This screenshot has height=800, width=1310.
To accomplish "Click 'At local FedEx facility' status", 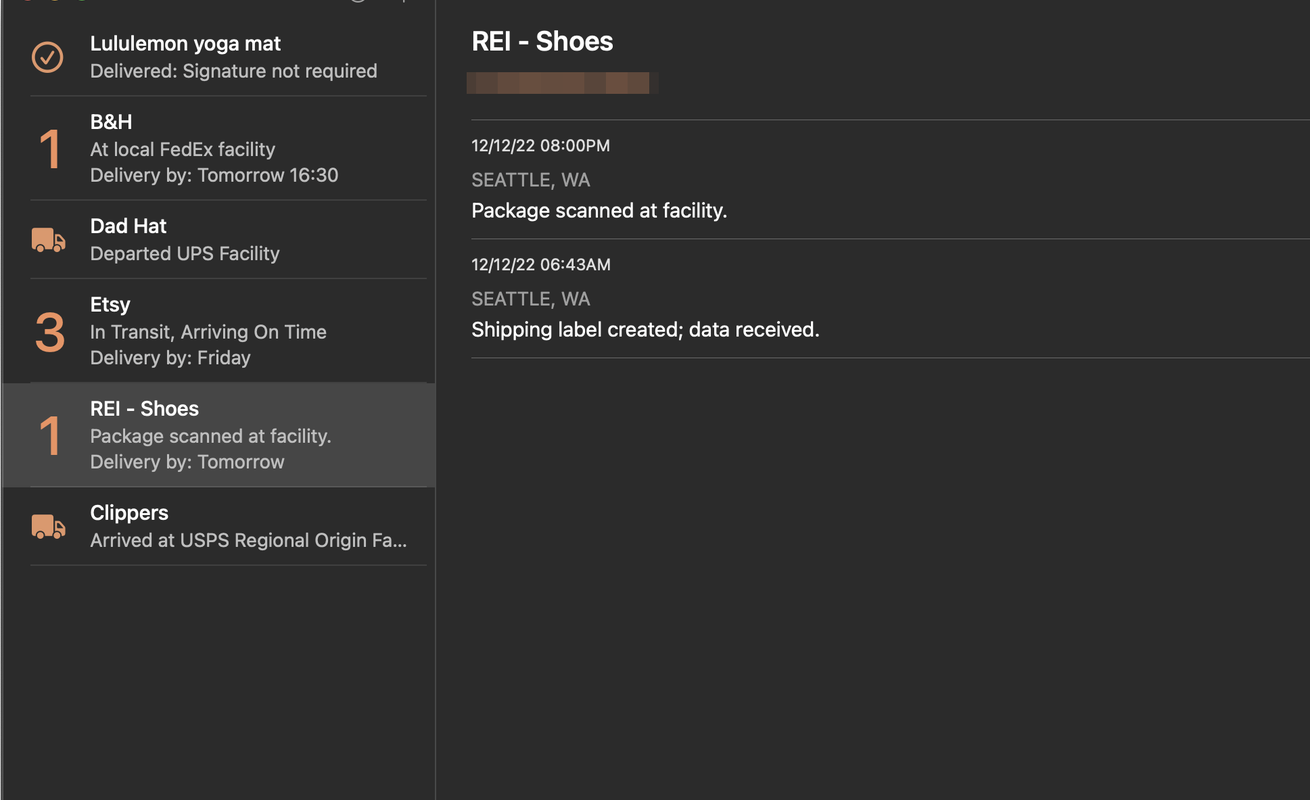I will click(x=183, y=149).
